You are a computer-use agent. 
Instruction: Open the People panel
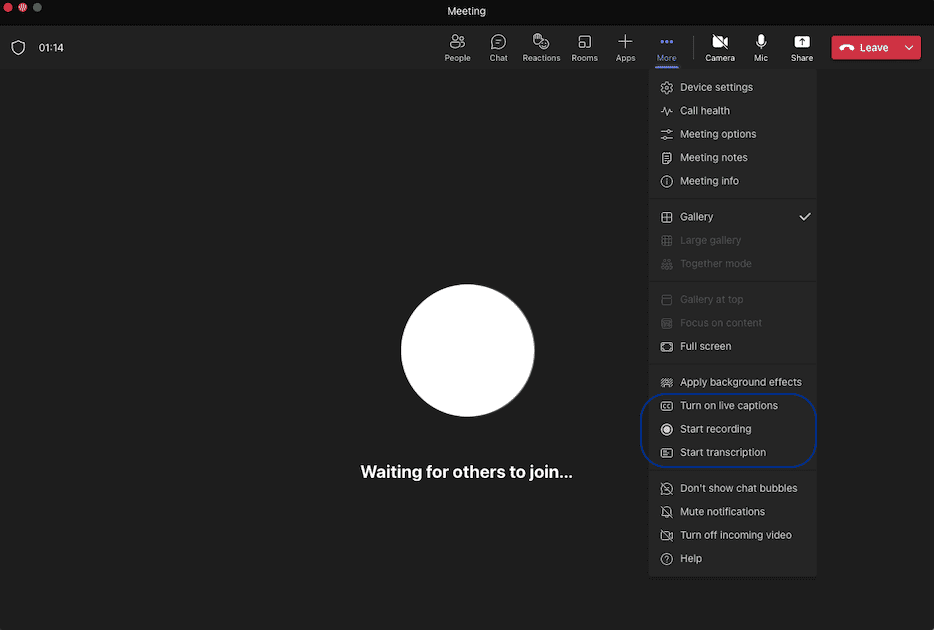click(x=457, y=47)
